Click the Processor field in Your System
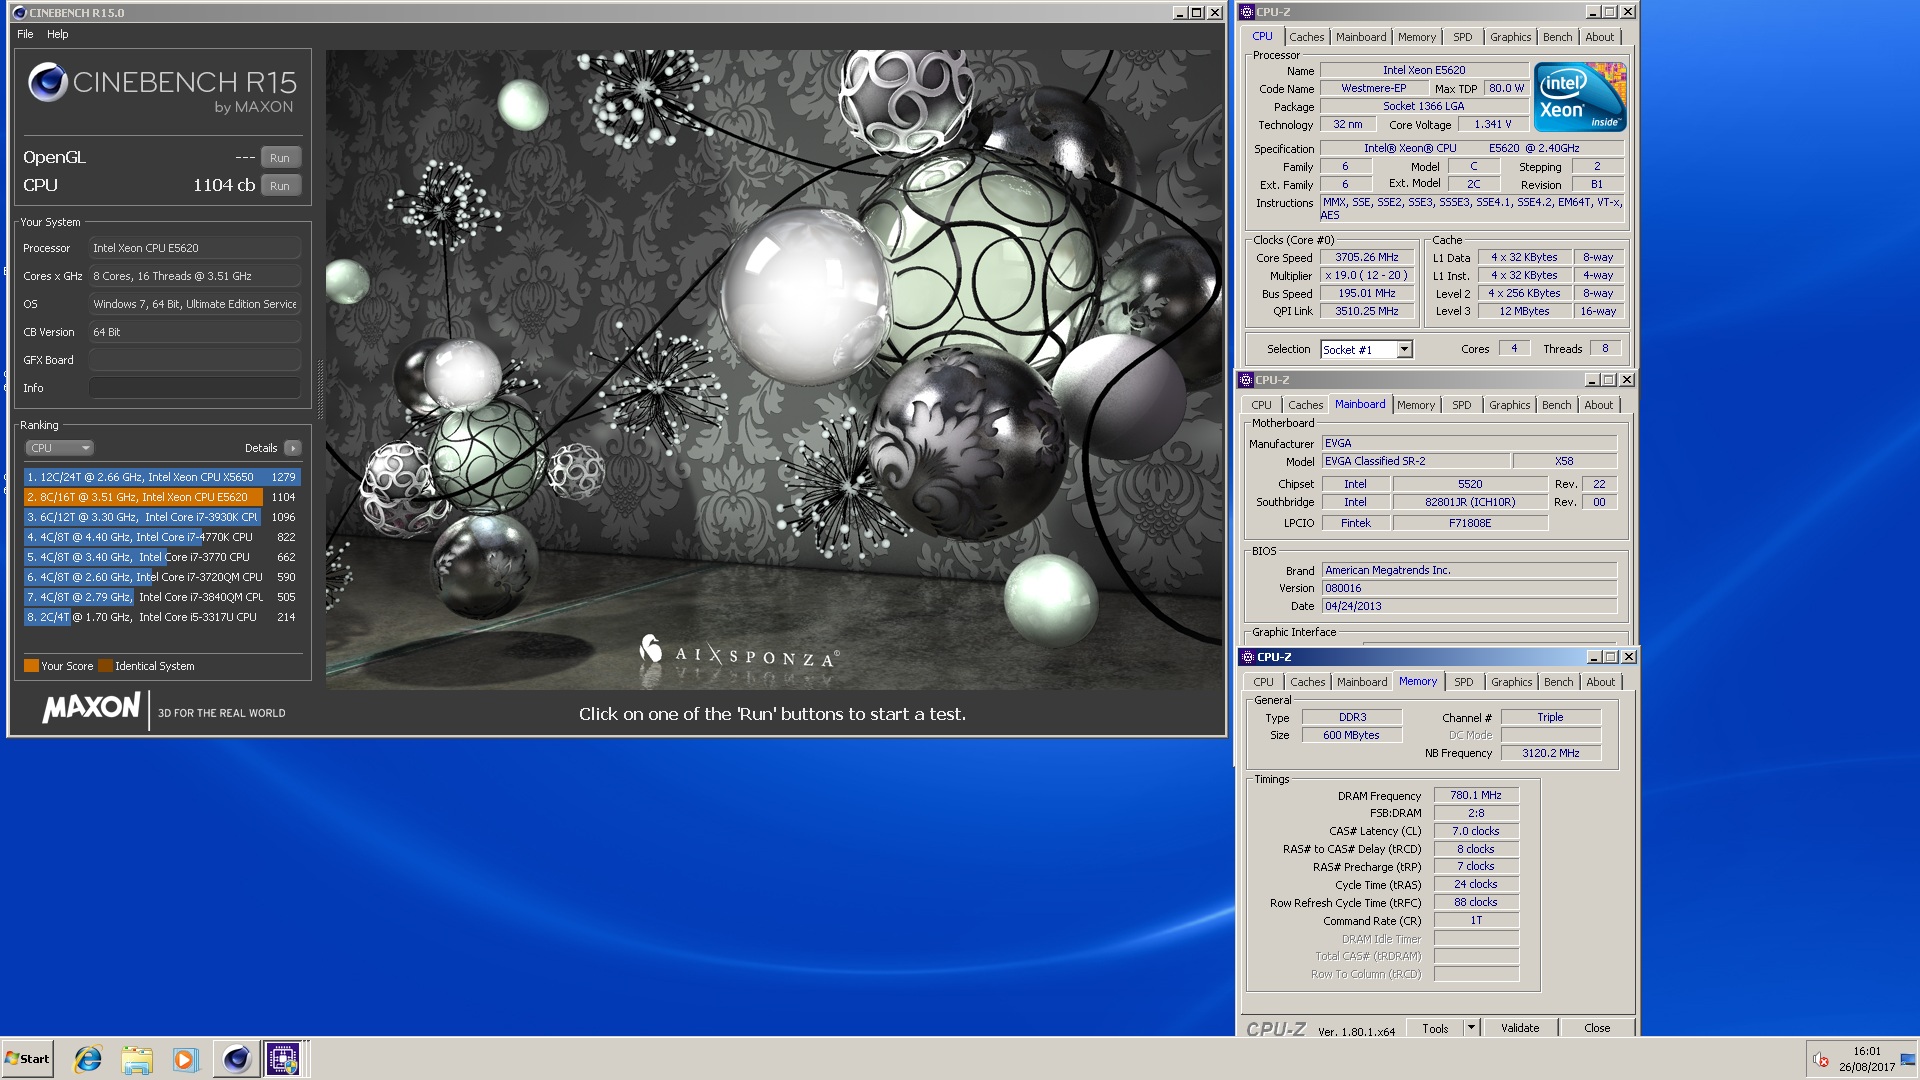 [195, 248]
